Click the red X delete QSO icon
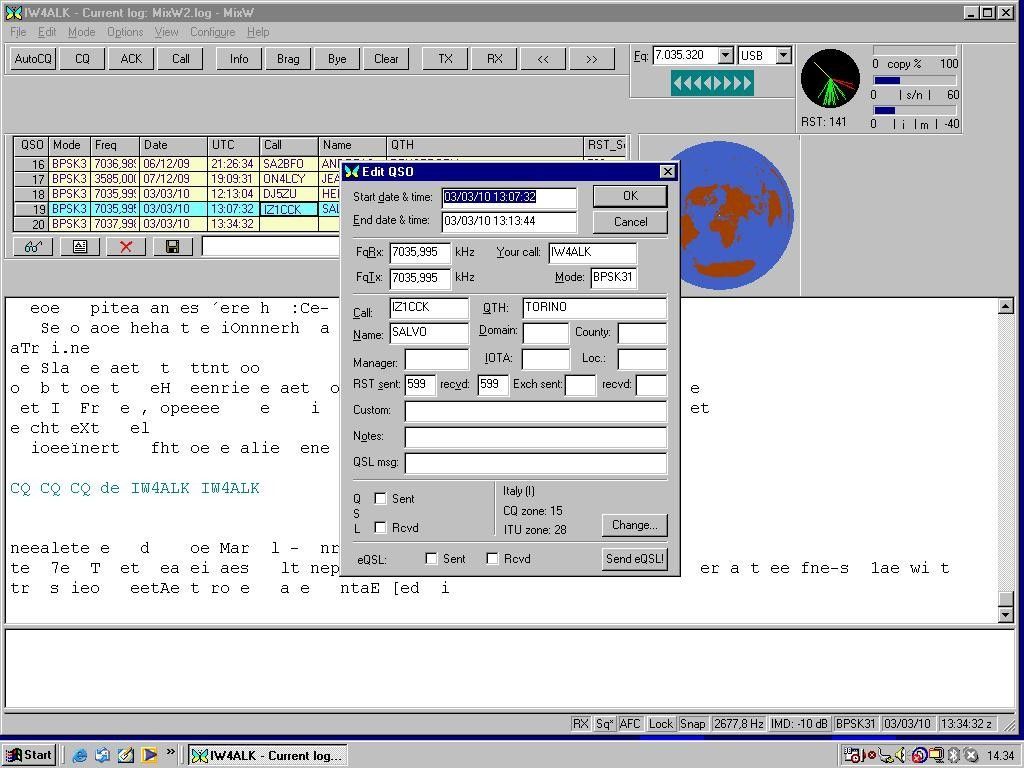 coord(126,246)
